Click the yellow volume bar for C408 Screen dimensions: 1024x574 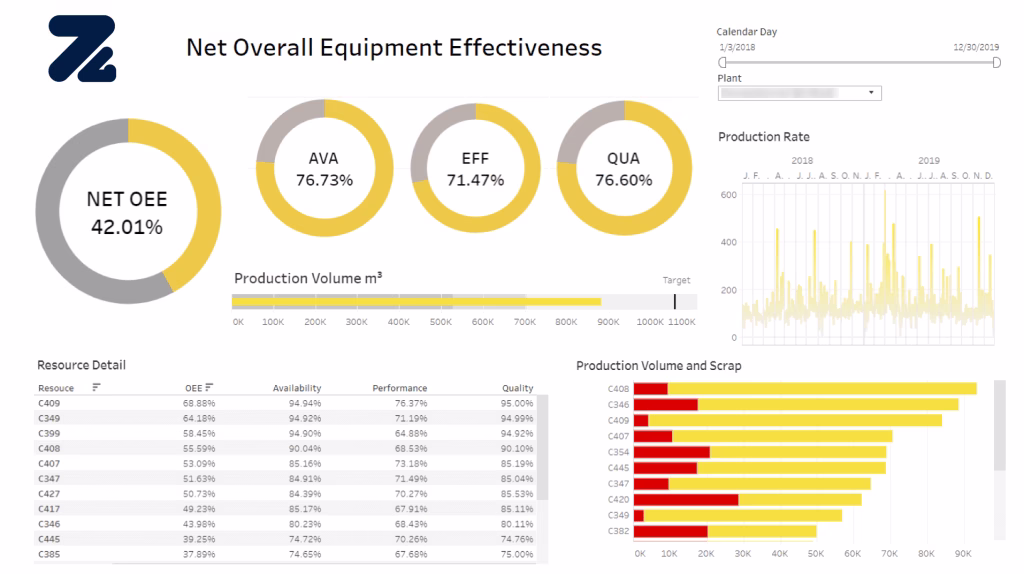pos(820,388)
